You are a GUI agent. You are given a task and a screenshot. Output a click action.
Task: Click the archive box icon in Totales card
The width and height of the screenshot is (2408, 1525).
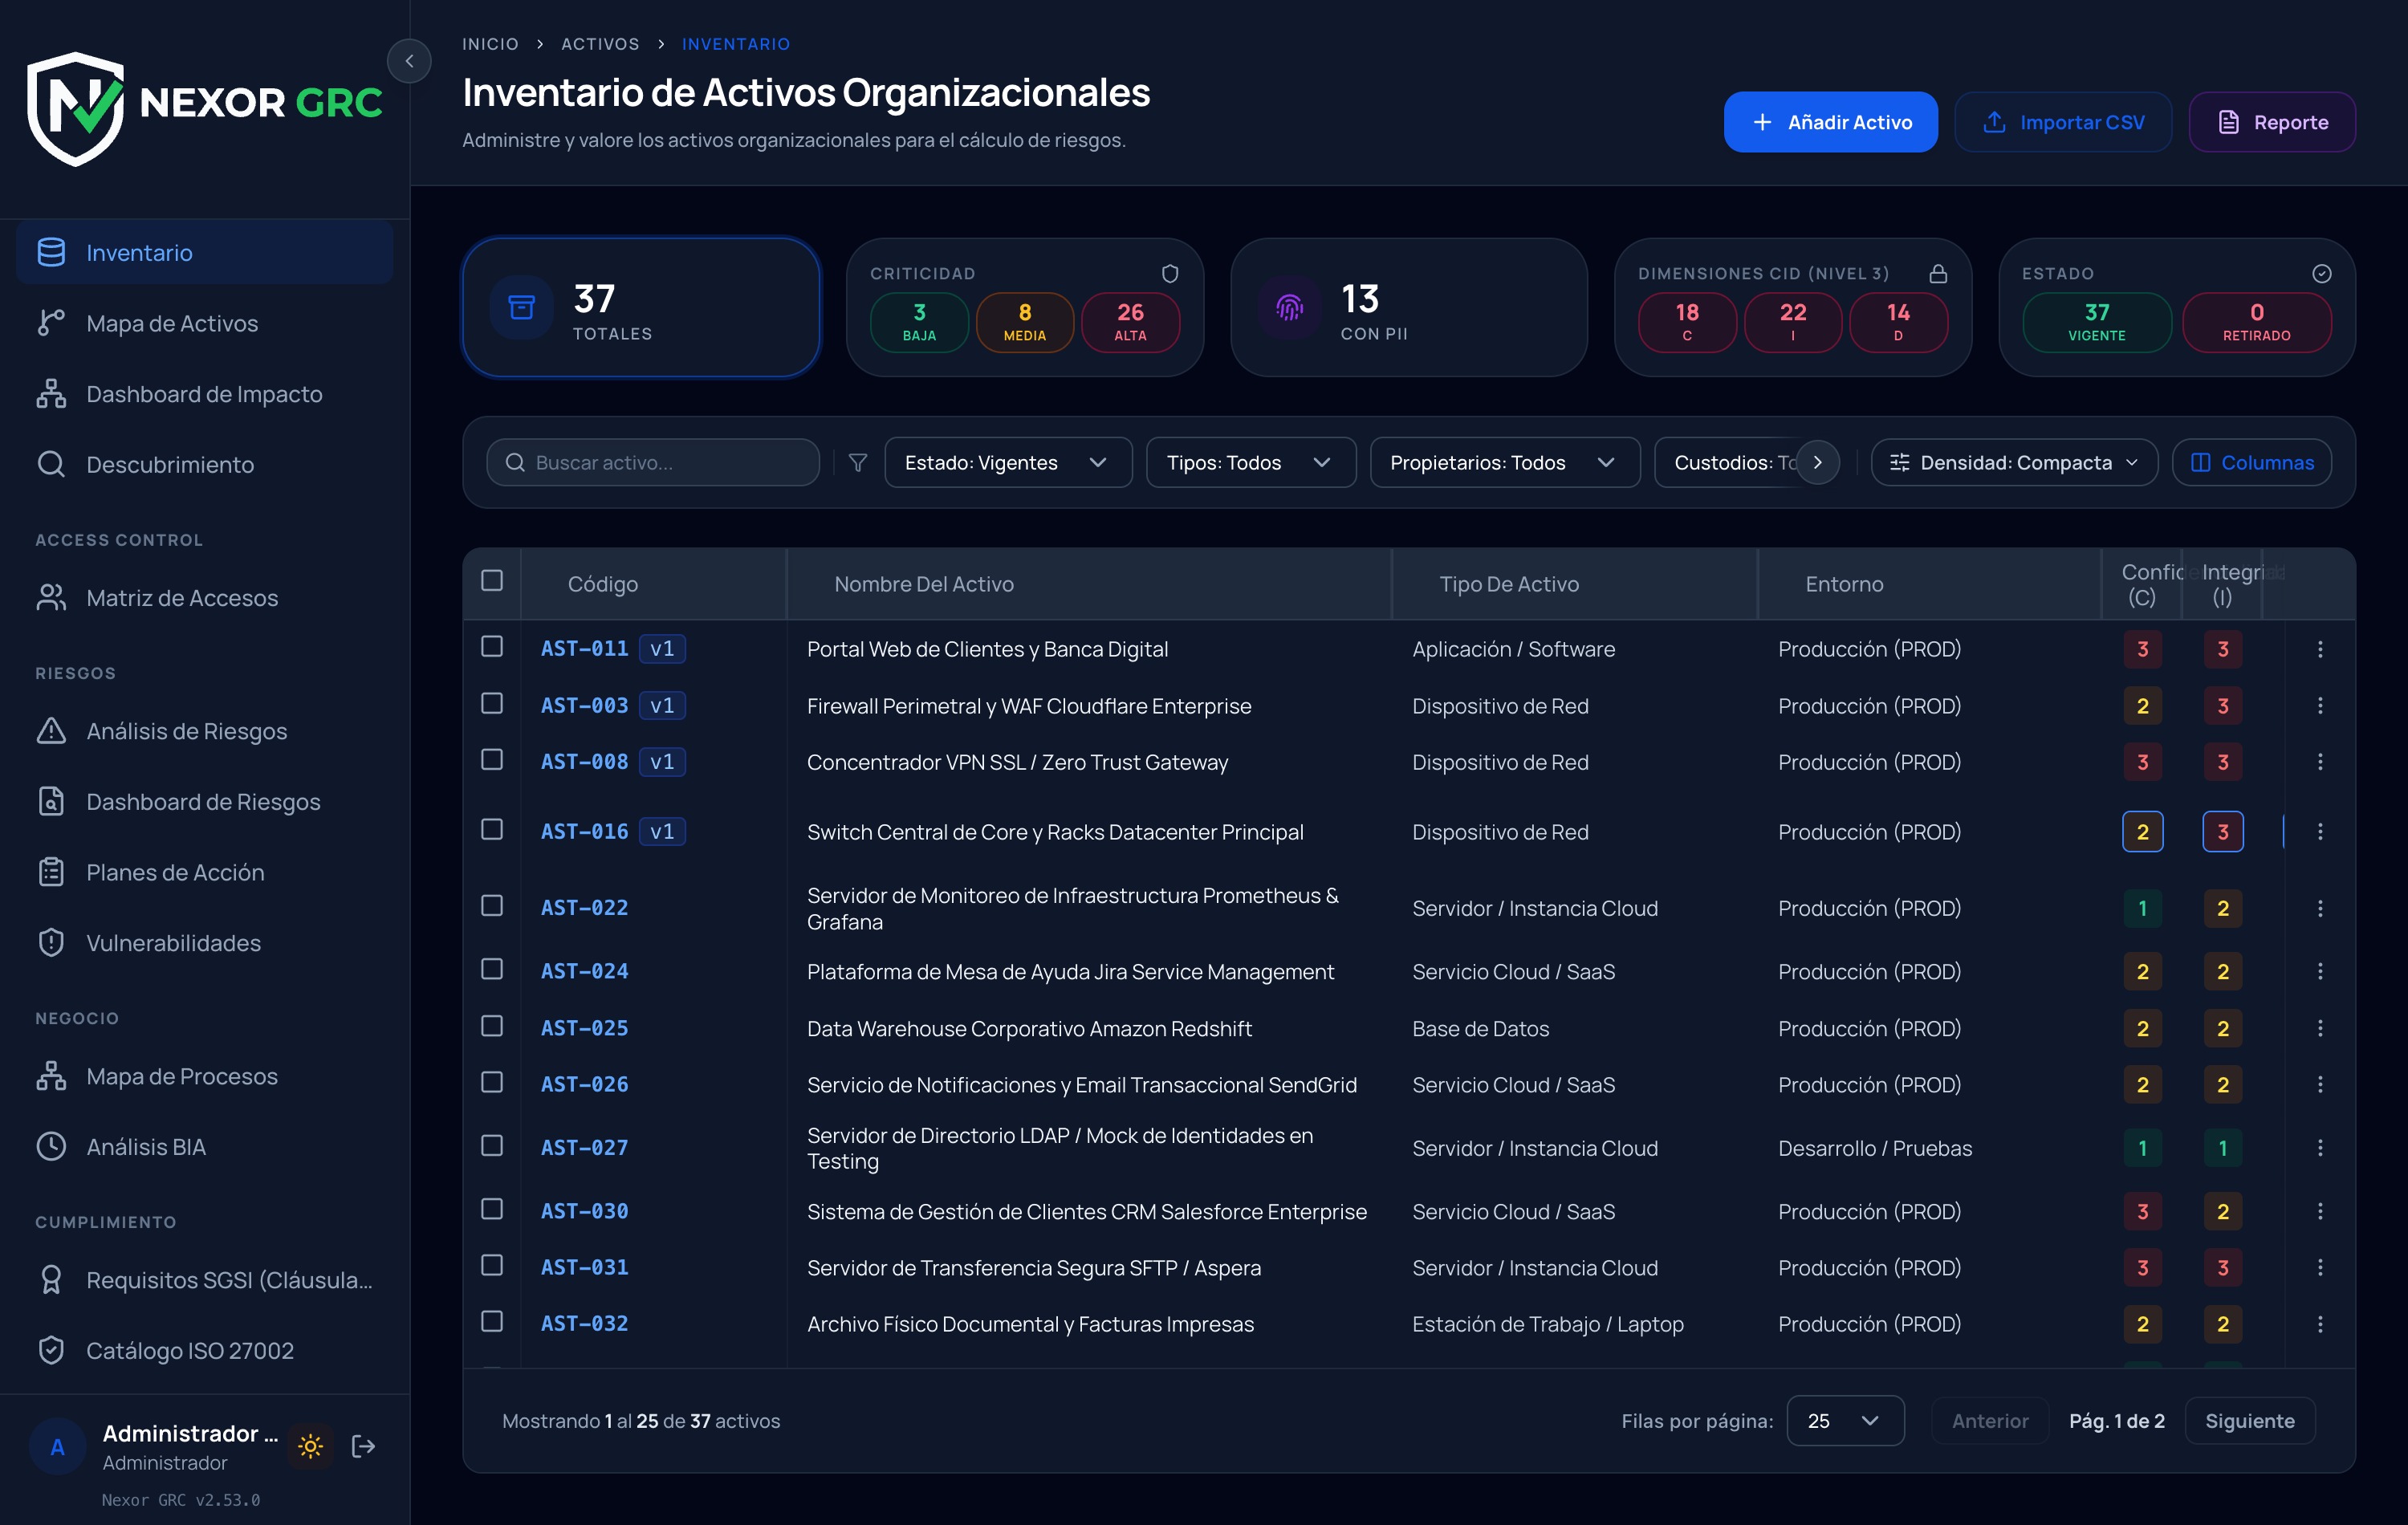522,307
